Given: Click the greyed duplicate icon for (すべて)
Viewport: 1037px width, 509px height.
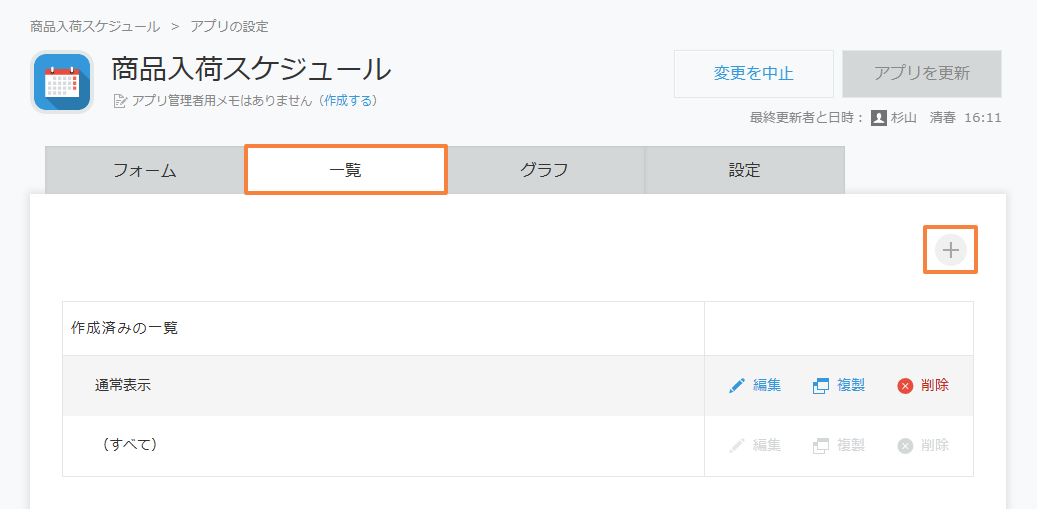Looking at the screenshot, I should [821, 446].
